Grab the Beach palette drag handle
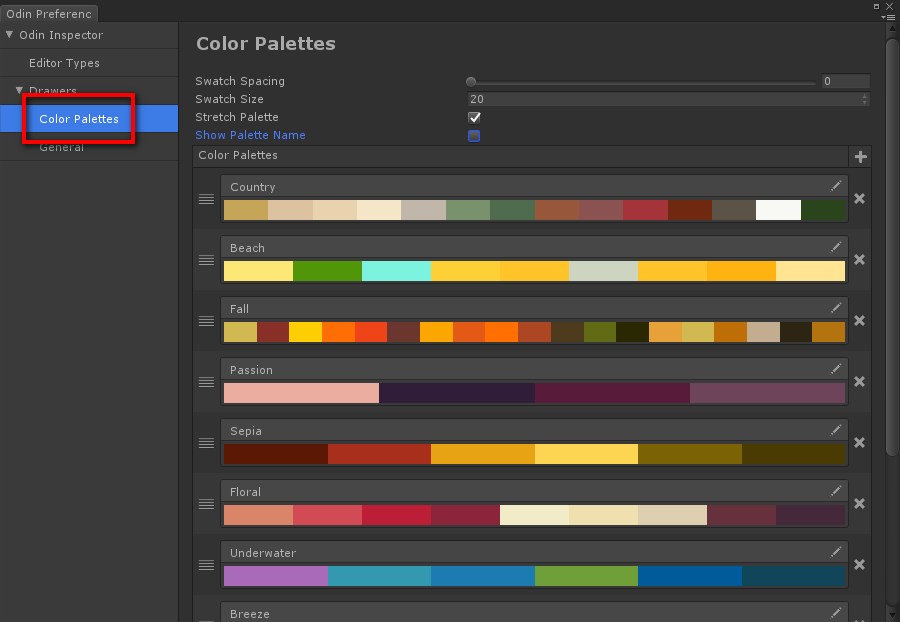The width and height of the screenshot is (900, 622). (206, 260)
